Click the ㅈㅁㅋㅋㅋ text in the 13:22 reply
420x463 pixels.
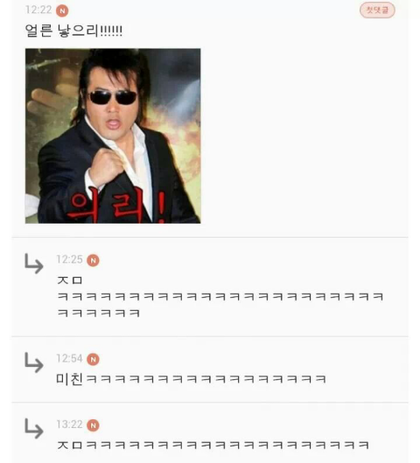(213, 445)
